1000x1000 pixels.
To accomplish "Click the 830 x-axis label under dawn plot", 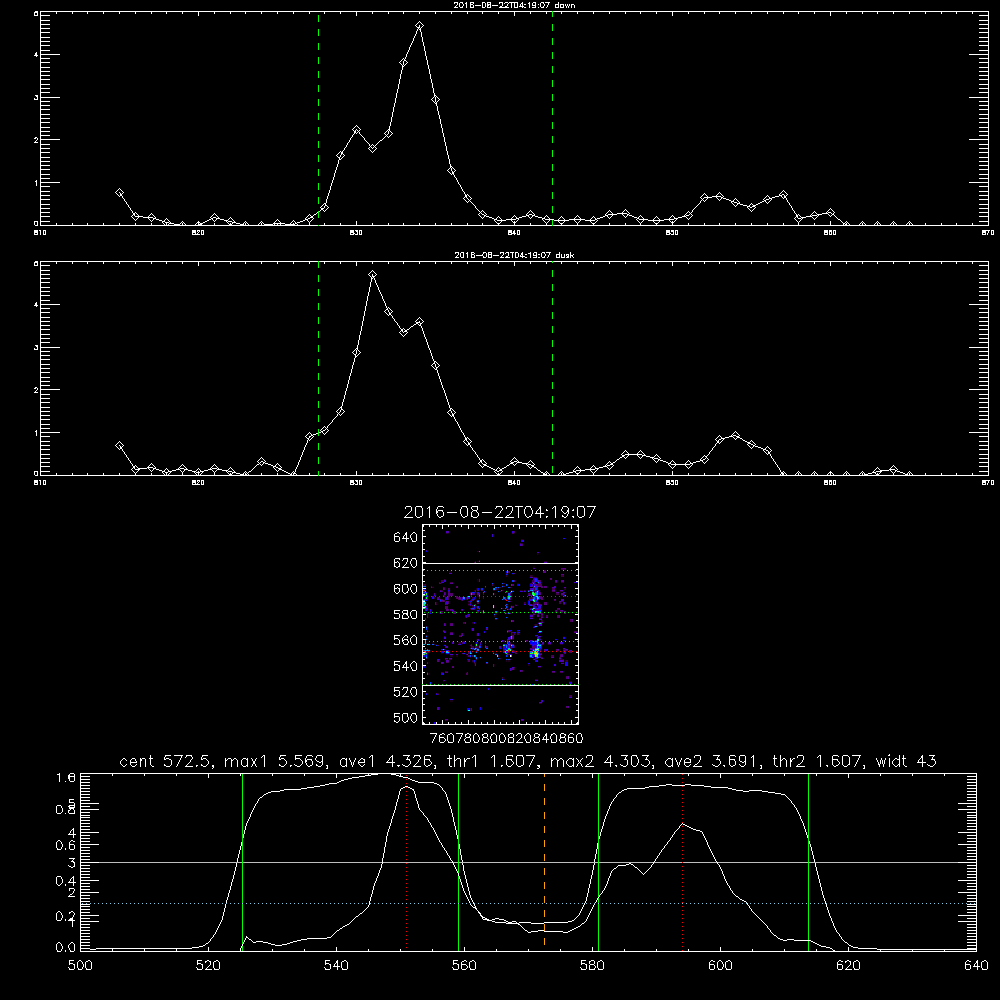I will 357,233.
